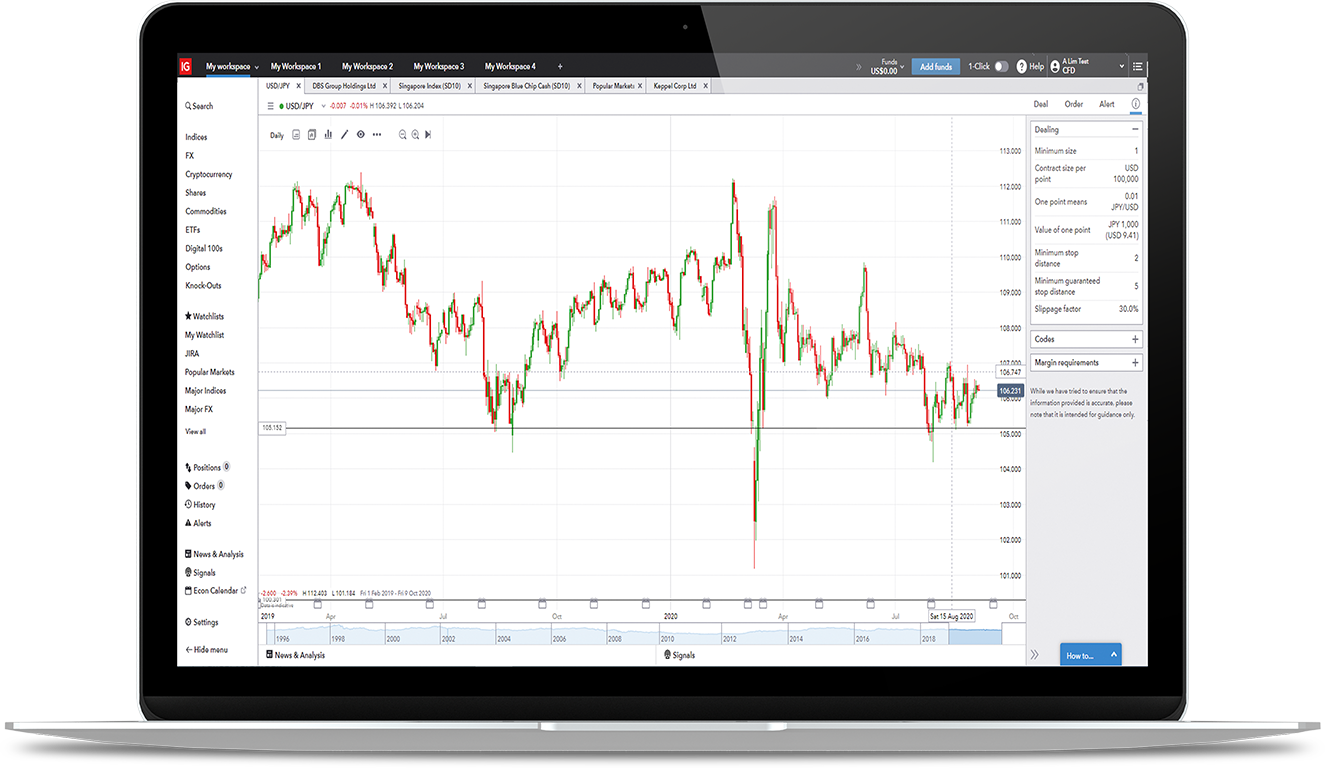Open the A Lim Test CFD account dropdown

(1086, 66)
